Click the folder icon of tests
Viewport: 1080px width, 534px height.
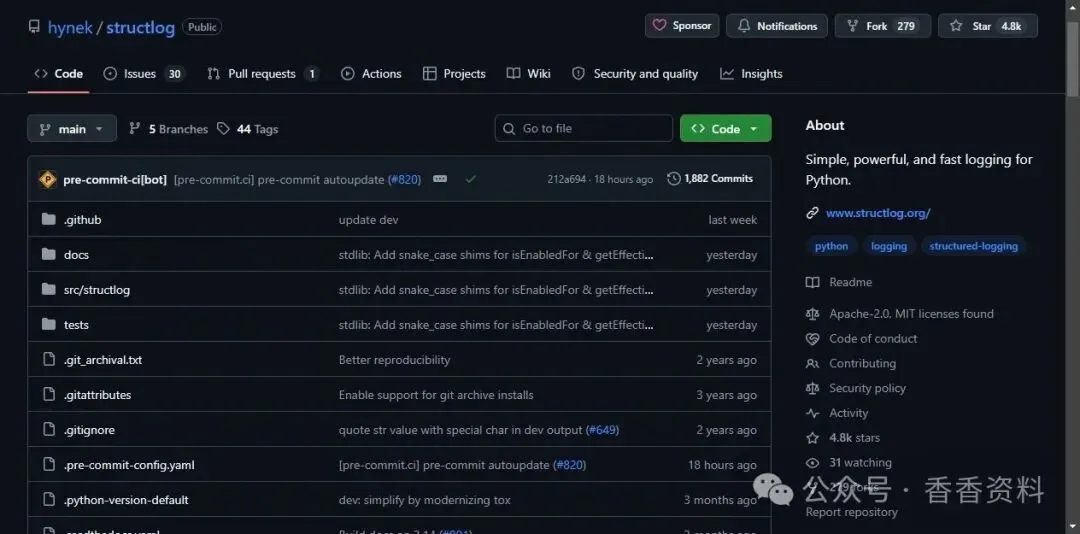tap(48, 325)
